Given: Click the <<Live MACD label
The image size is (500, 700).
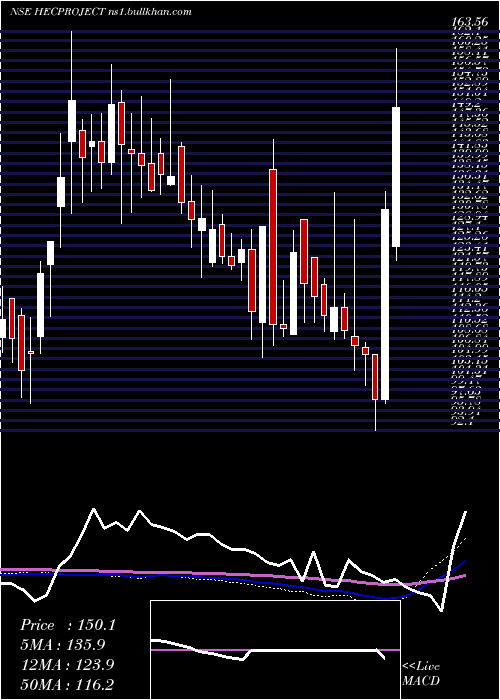Looking at the screenshot, I should pos(421,674).
